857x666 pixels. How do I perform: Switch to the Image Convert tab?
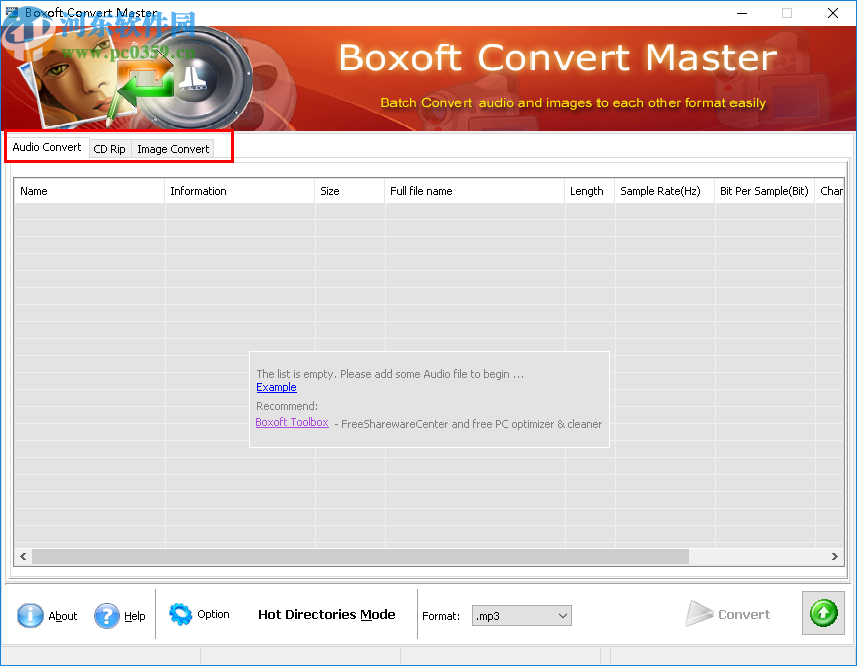click(172, 149)
